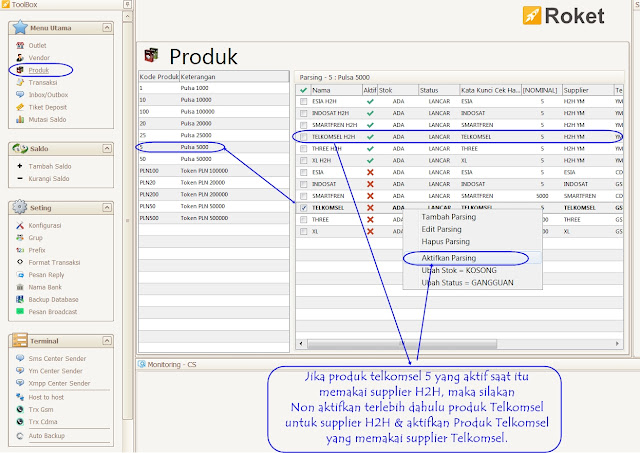The image size is (640, 453).
Task: Open the Transaksi link
Action: pyautogui.click(x=43, y=82)
